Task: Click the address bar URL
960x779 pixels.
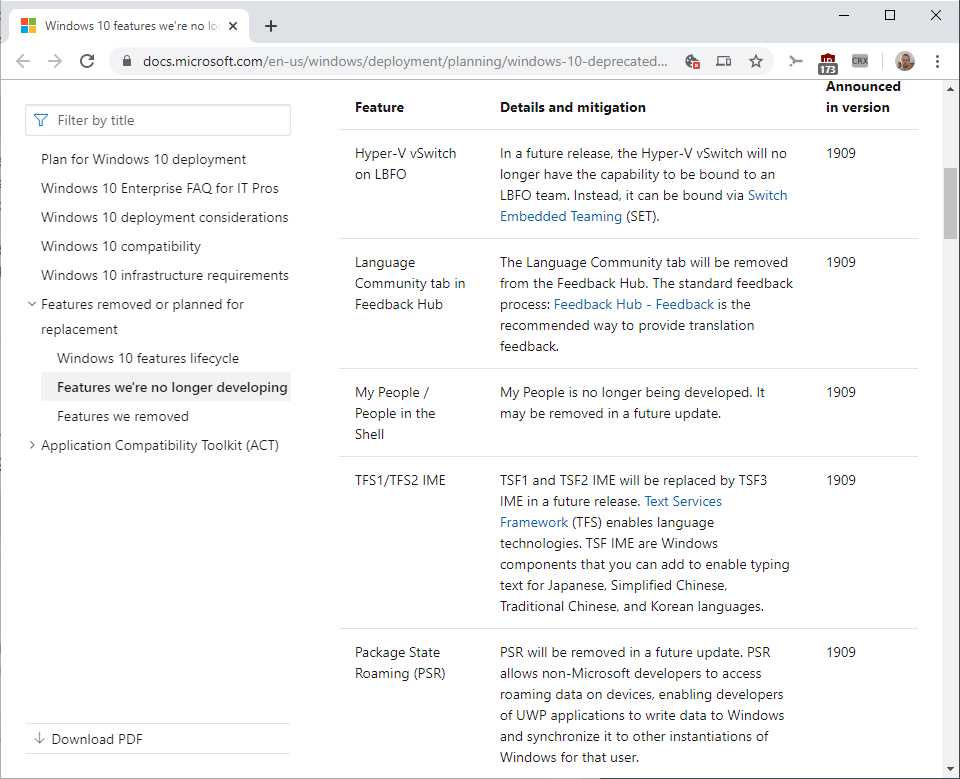Action: pos(405,61)
